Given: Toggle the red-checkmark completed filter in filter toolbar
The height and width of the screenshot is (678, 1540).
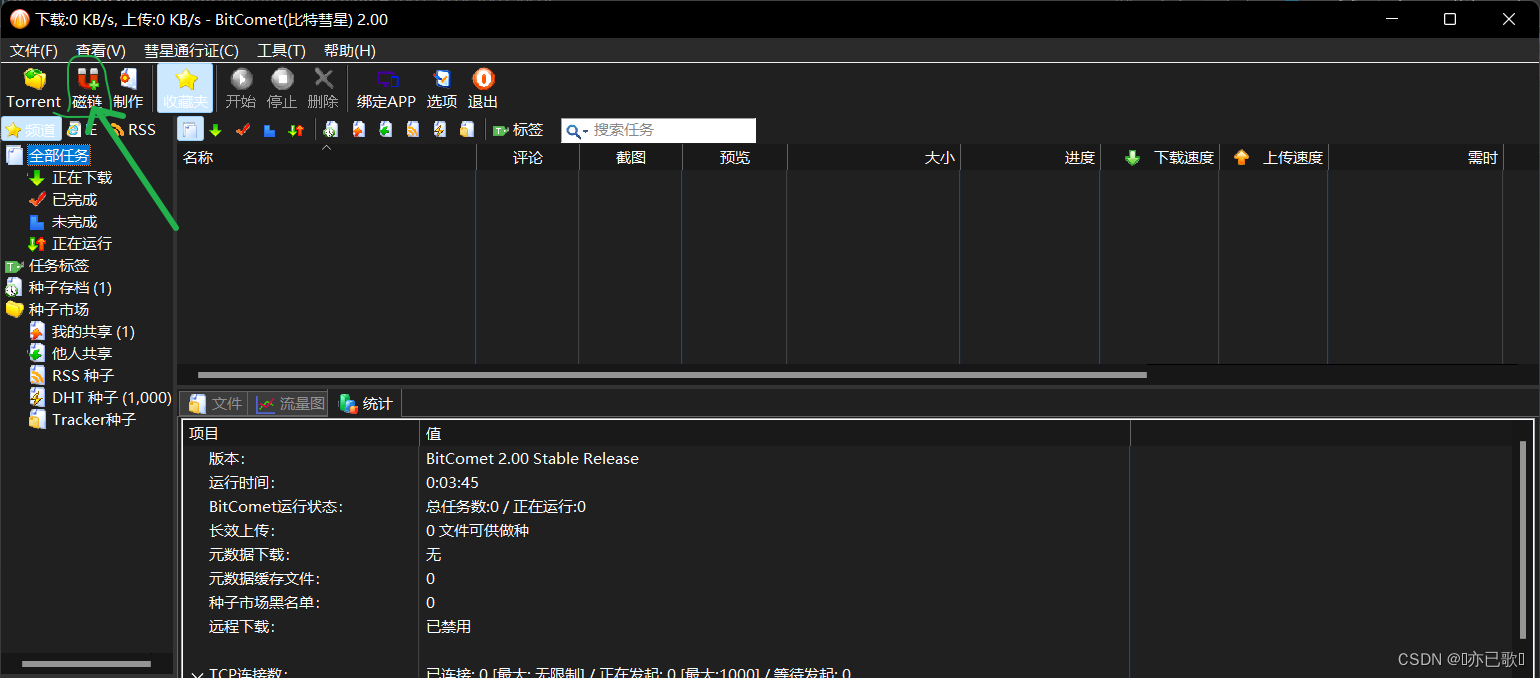Looking at the screenshot, I should (x=242, y=130).
